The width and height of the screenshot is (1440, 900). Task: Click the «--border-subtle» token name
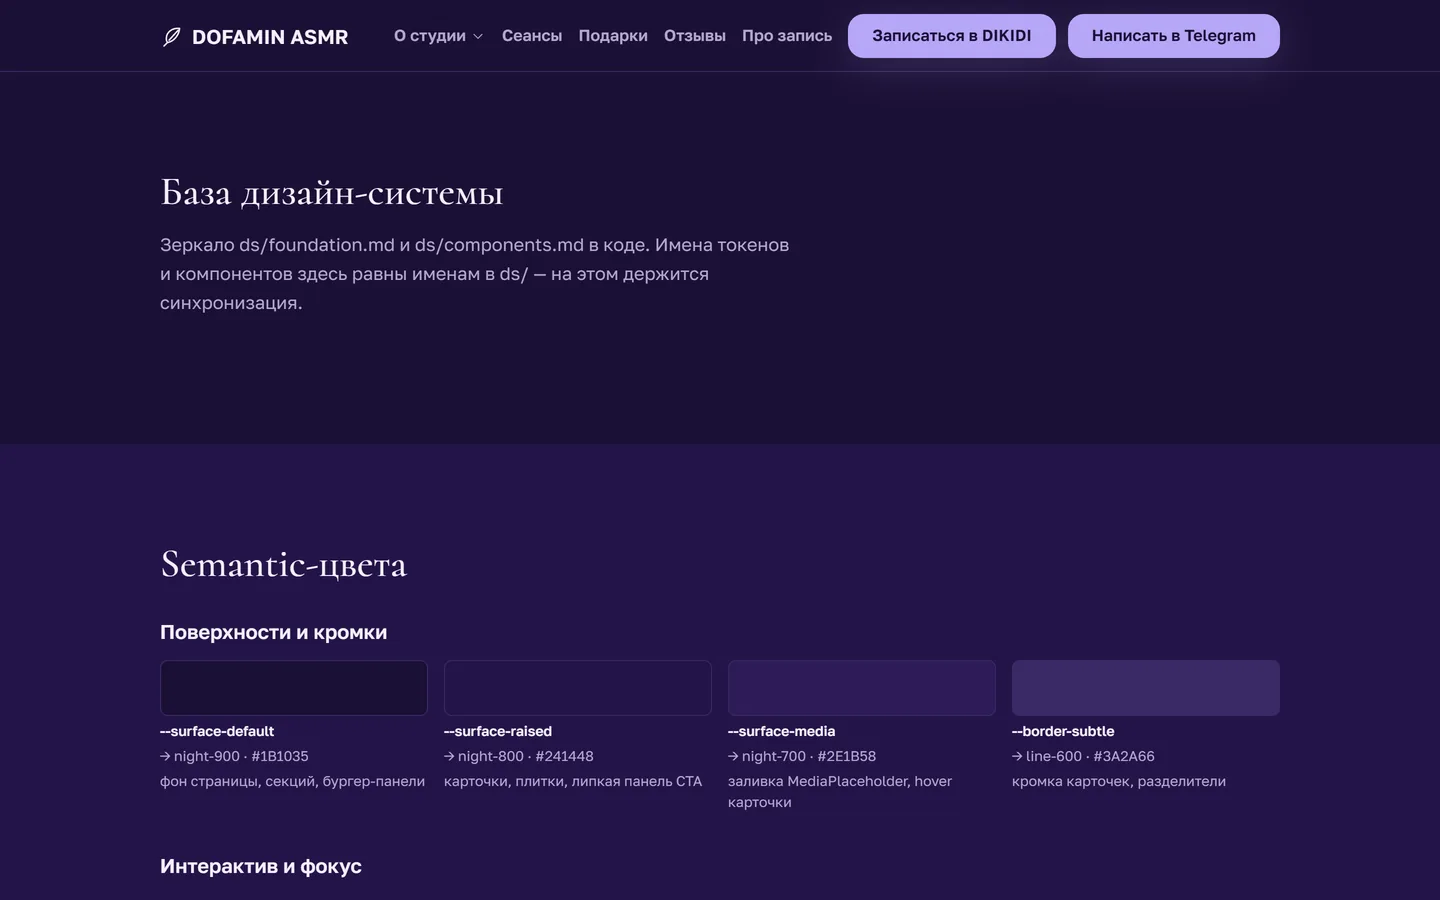(x=1063, y=731)
